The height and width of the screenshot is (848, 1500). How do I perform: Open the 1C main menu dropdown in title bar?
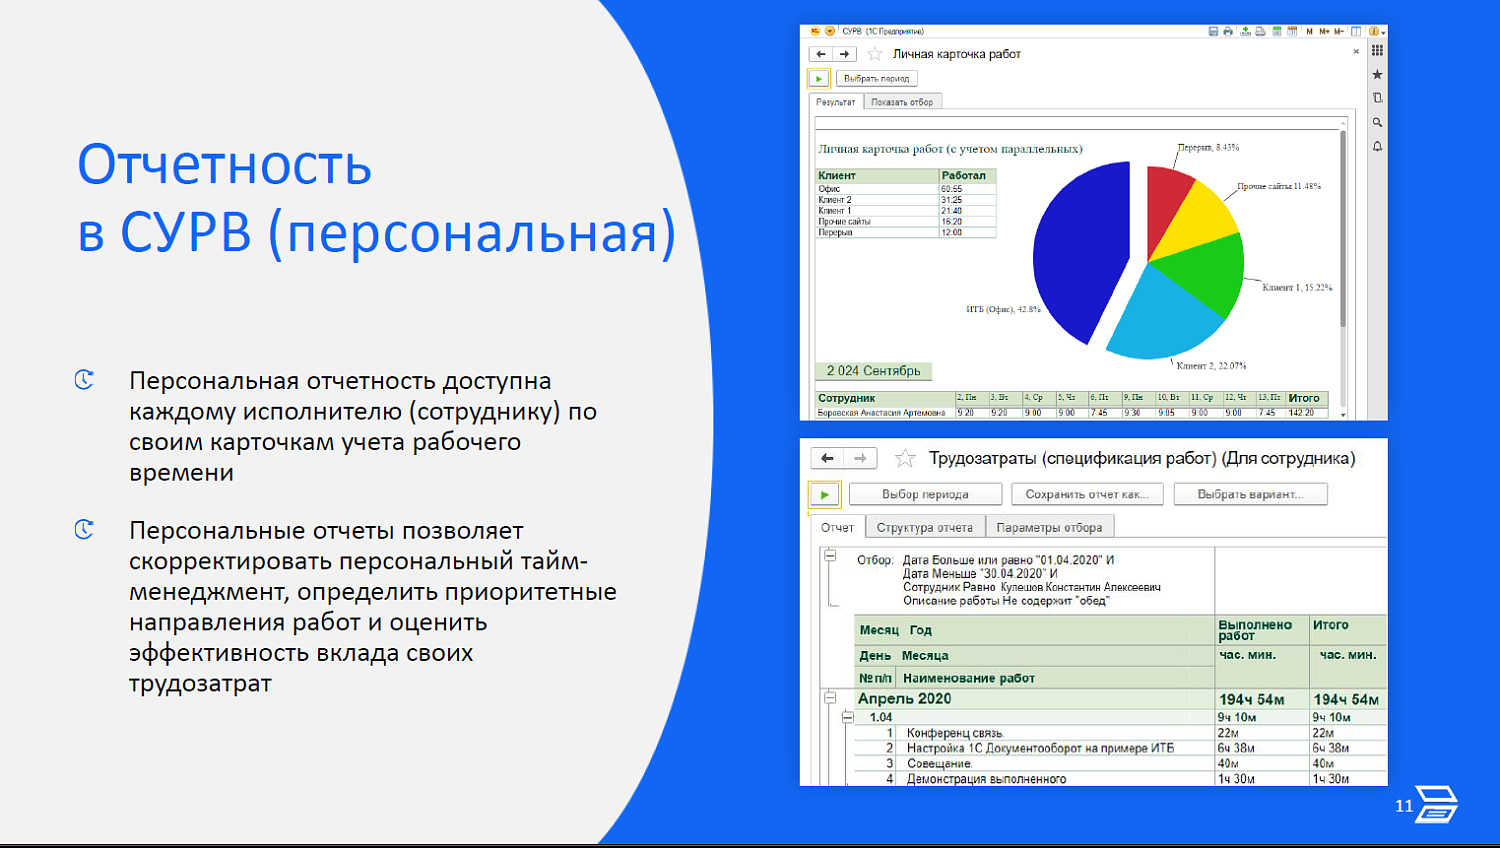pos(829,31)
